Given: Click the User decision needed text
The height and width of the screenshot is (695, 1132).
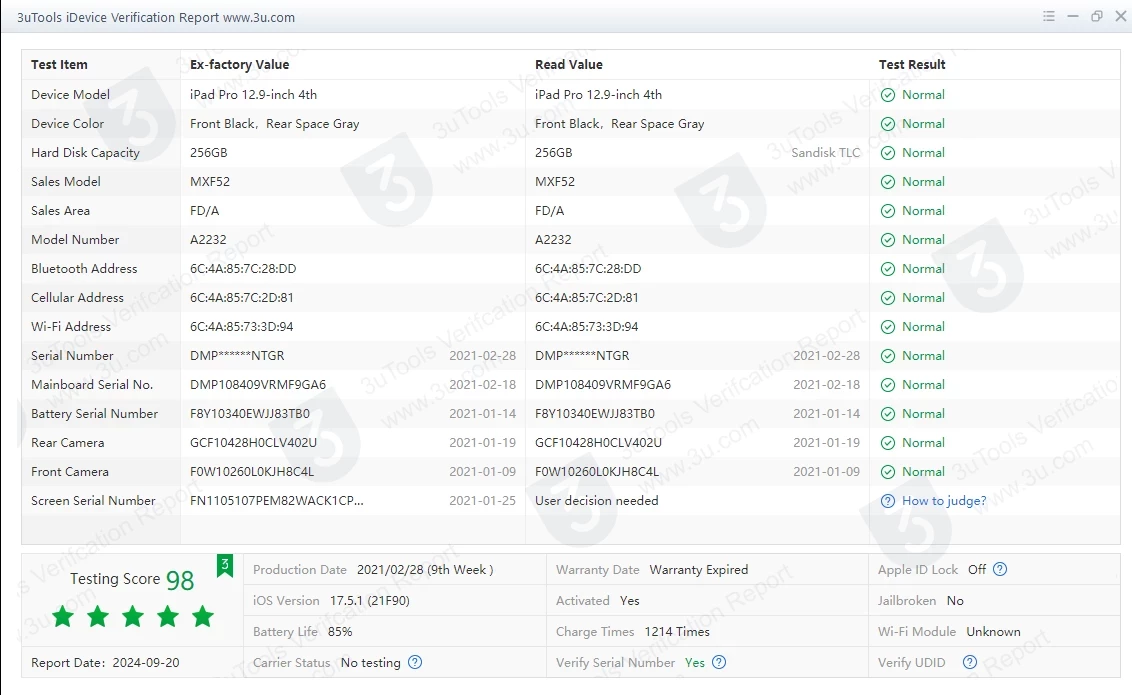Looking at the screenshot, I should point(596,500).
